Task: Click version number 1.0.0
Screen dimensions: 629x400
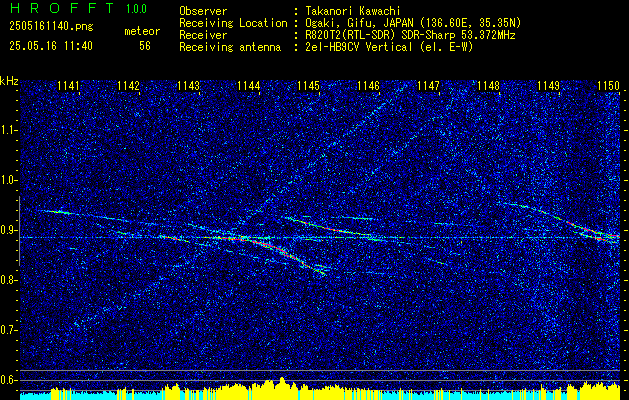Action: (136, 8)
